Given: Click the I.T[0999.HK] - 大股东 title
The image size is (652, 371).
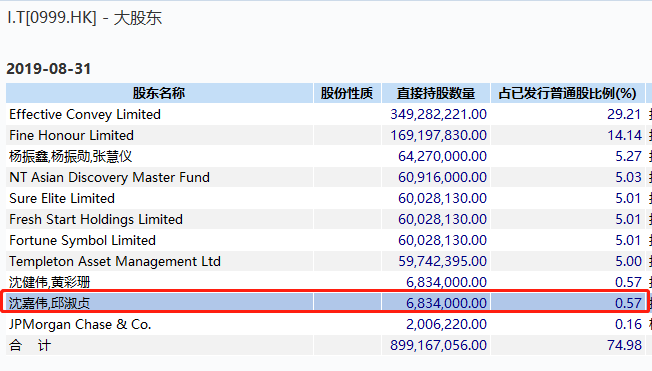Looking at the screenshot, I should (x=84, y=18).
